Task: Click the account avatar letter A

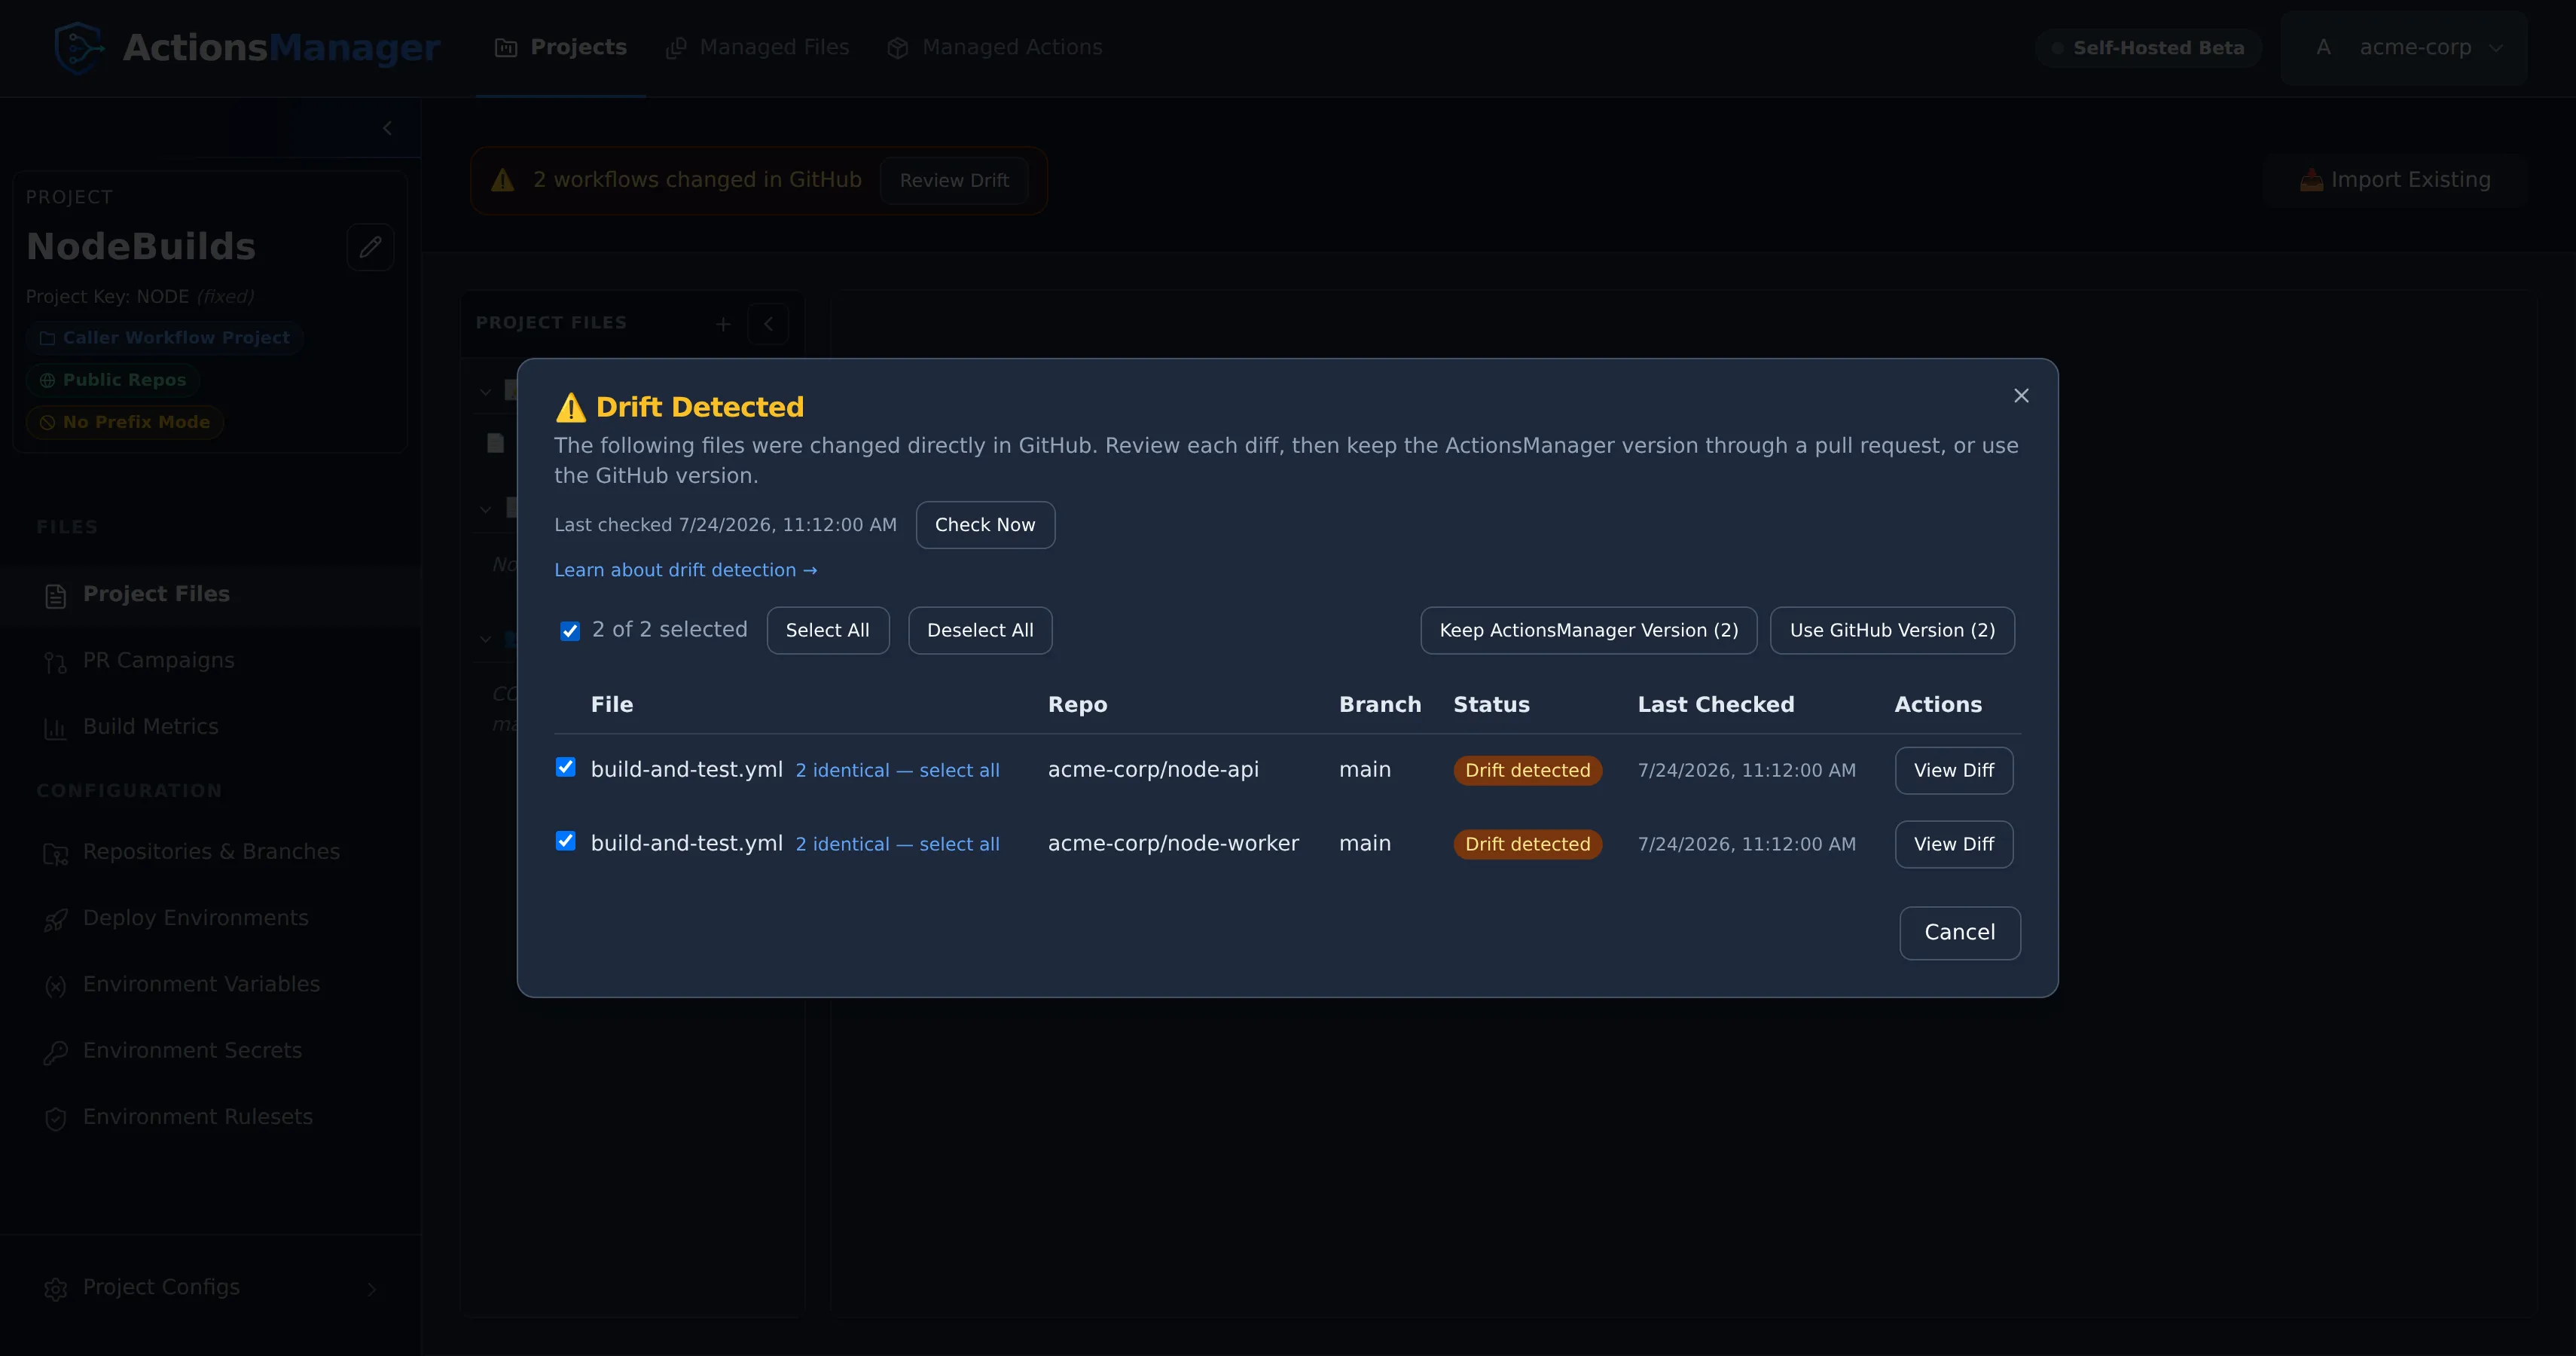Action: (x=2323, y=47)
